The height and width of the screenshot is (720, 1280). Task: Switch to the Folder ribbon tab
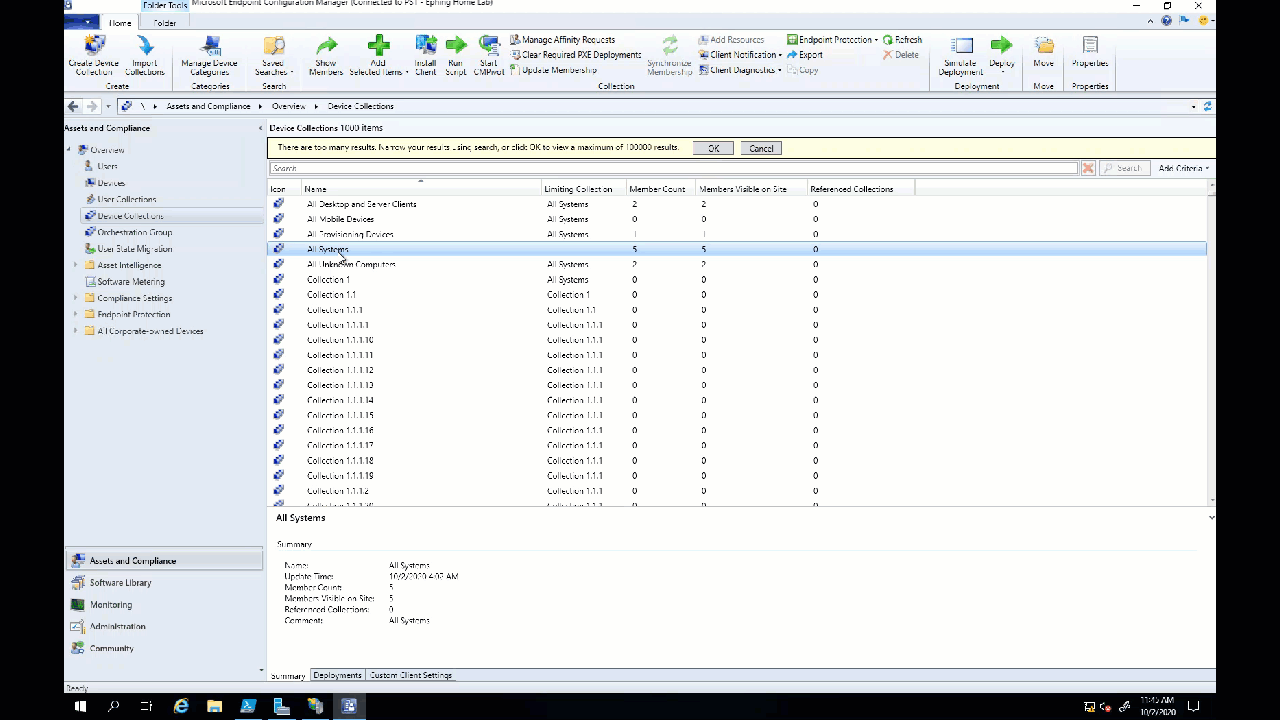point(165,22)
